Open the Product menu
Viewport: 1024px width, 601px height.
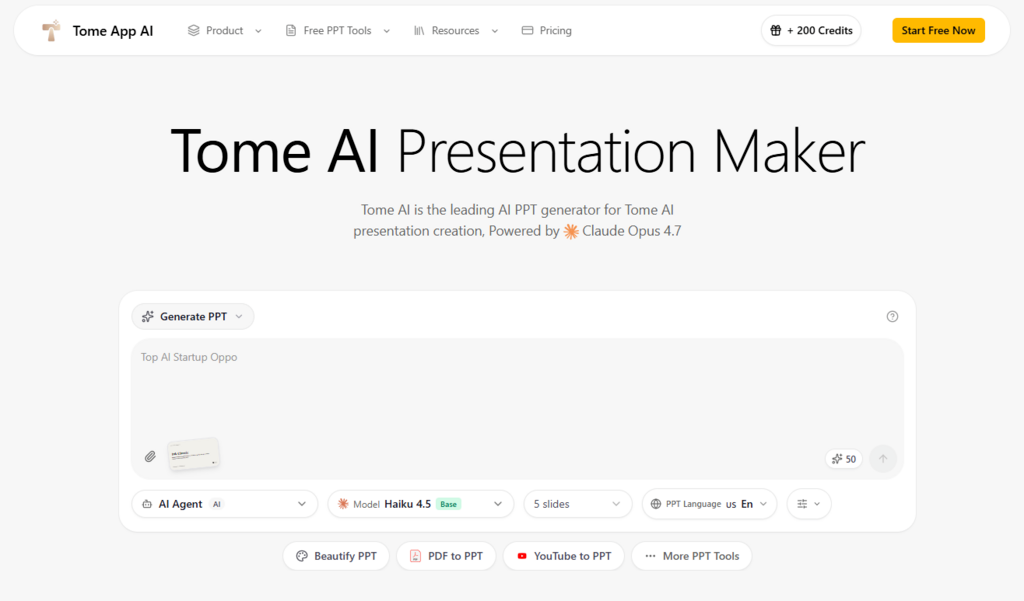pyautogui.click(x=225, y=31)
